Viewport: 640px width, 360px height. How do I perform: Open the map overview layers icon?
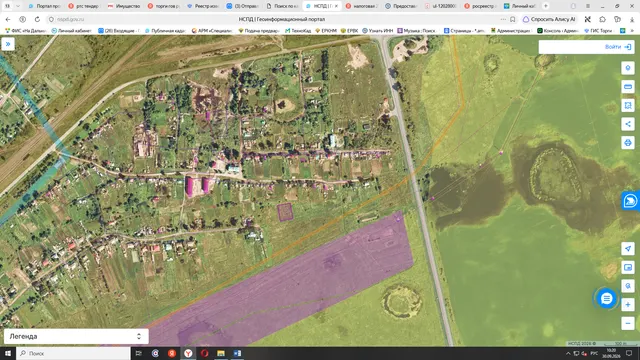[x=628, y=267]
